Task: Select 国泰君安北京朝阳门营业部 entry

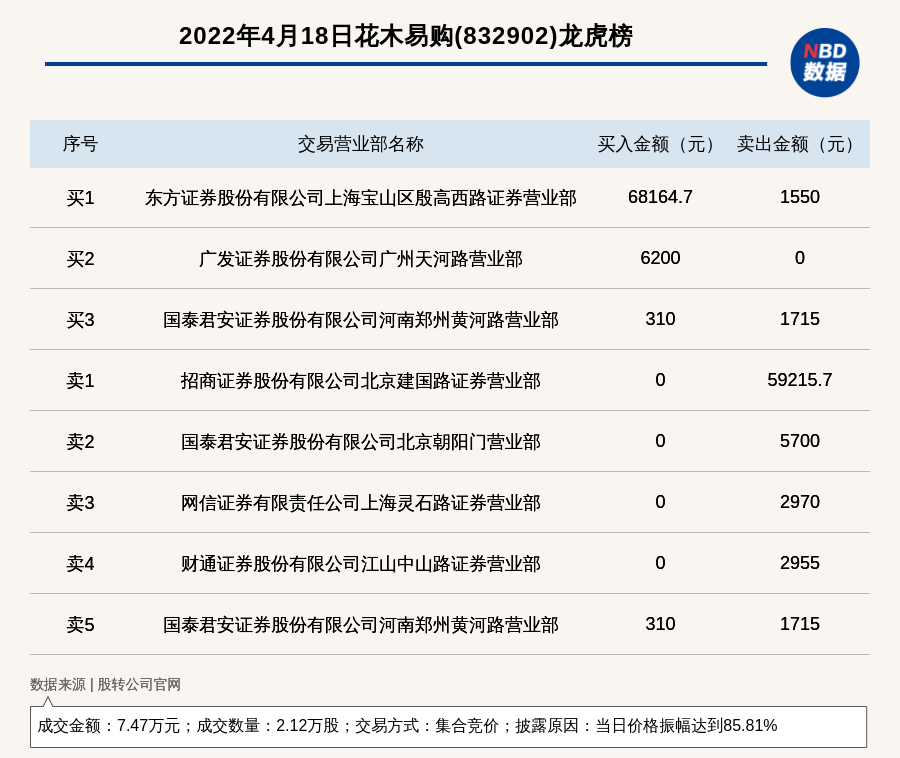Action: coord(360,442)
